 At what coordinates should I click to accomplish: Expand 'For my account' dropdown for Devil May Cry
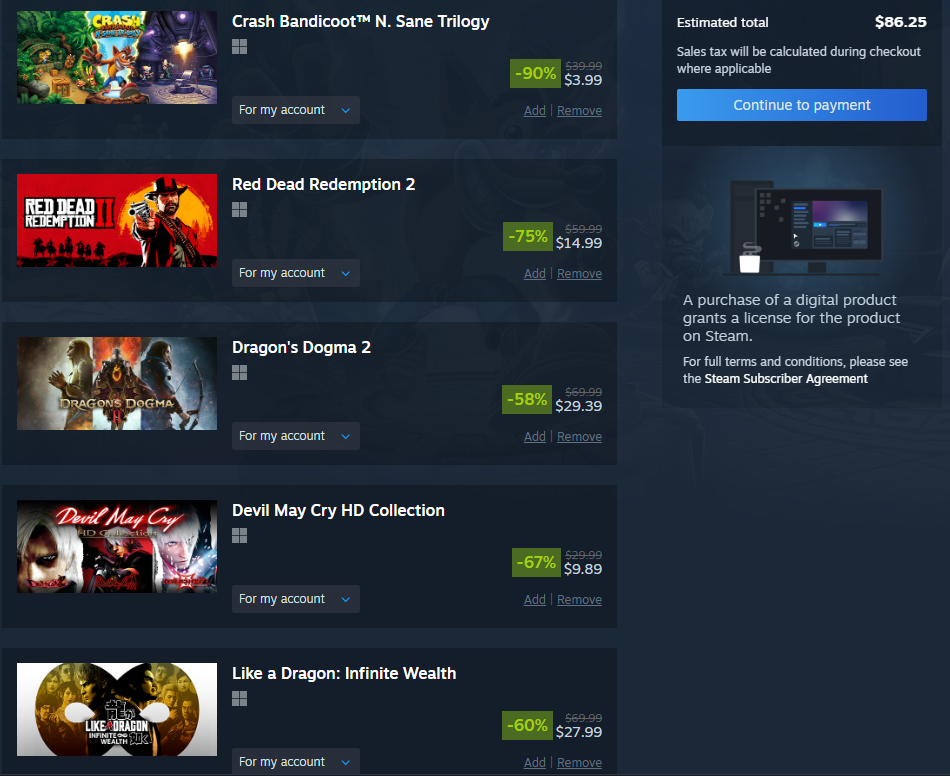pyautogui.click(x=296, y=599)
